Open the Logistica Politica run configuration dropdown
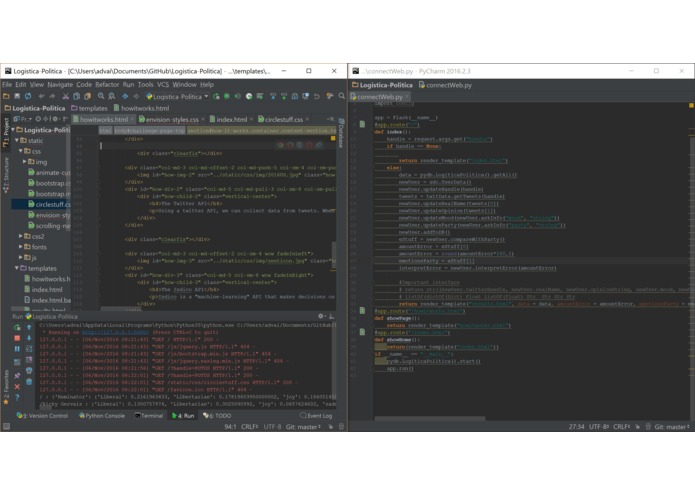The width and height of the screenshot is (695, 494). 177,97
